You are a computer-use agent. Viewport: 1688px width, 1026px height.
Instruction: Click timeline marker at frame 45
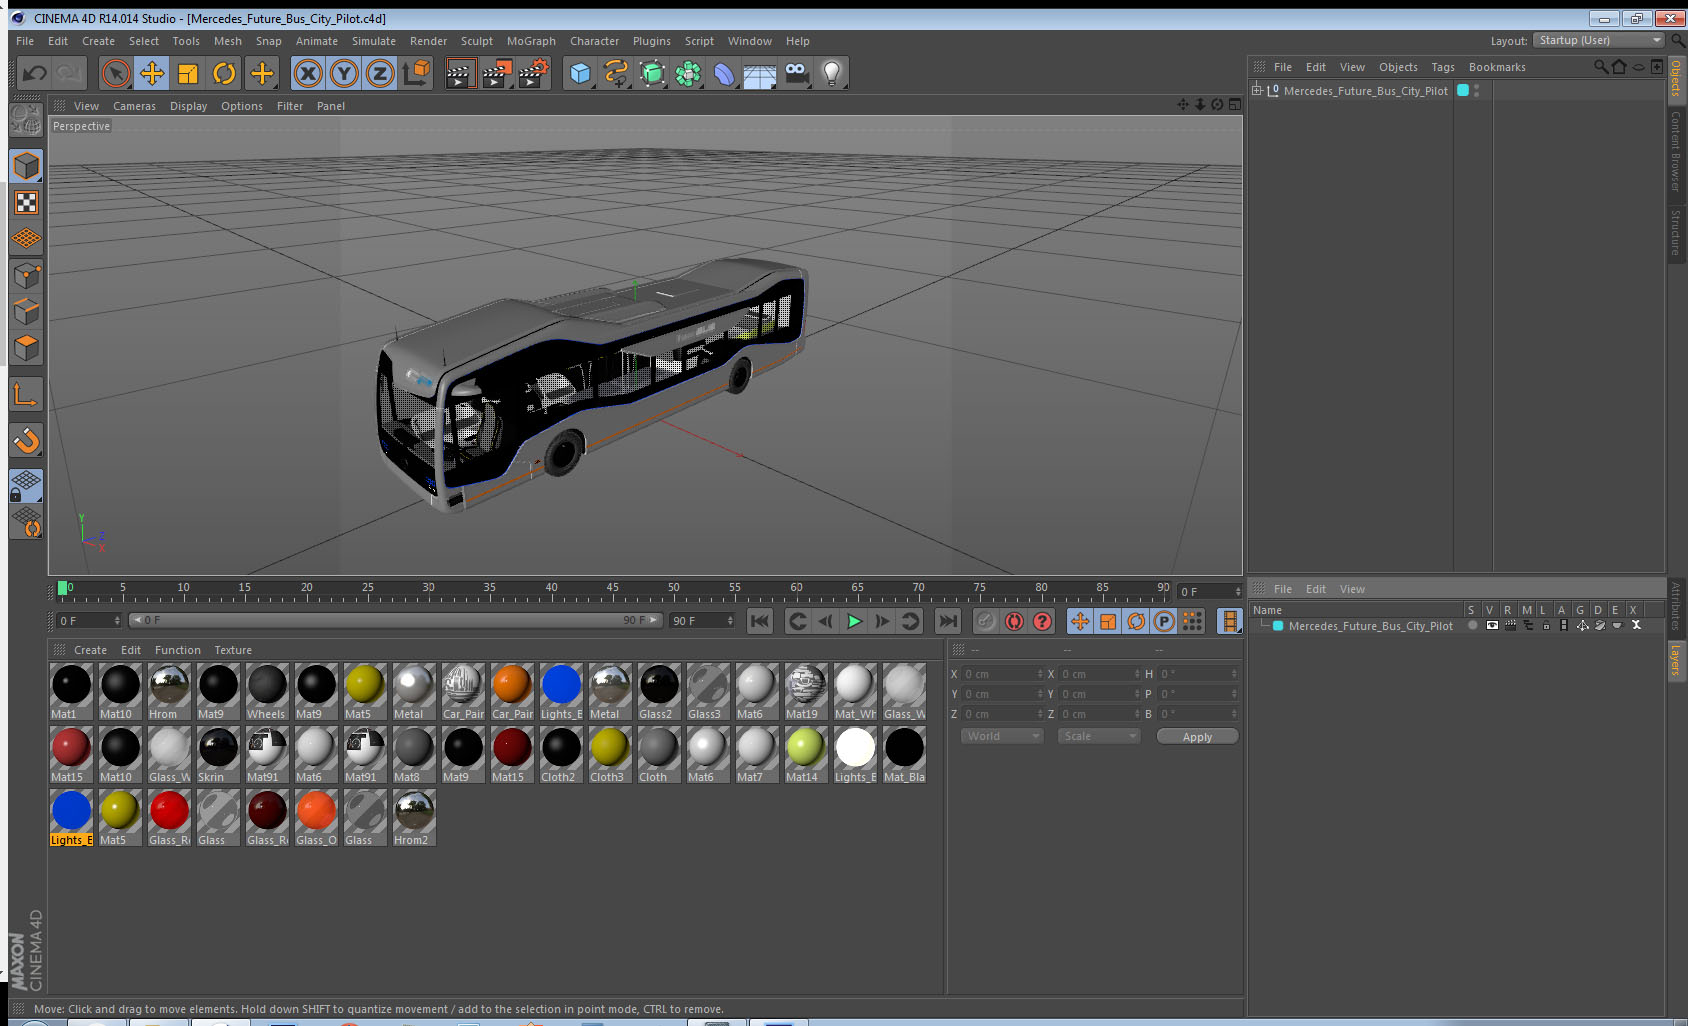coord(612,590)
